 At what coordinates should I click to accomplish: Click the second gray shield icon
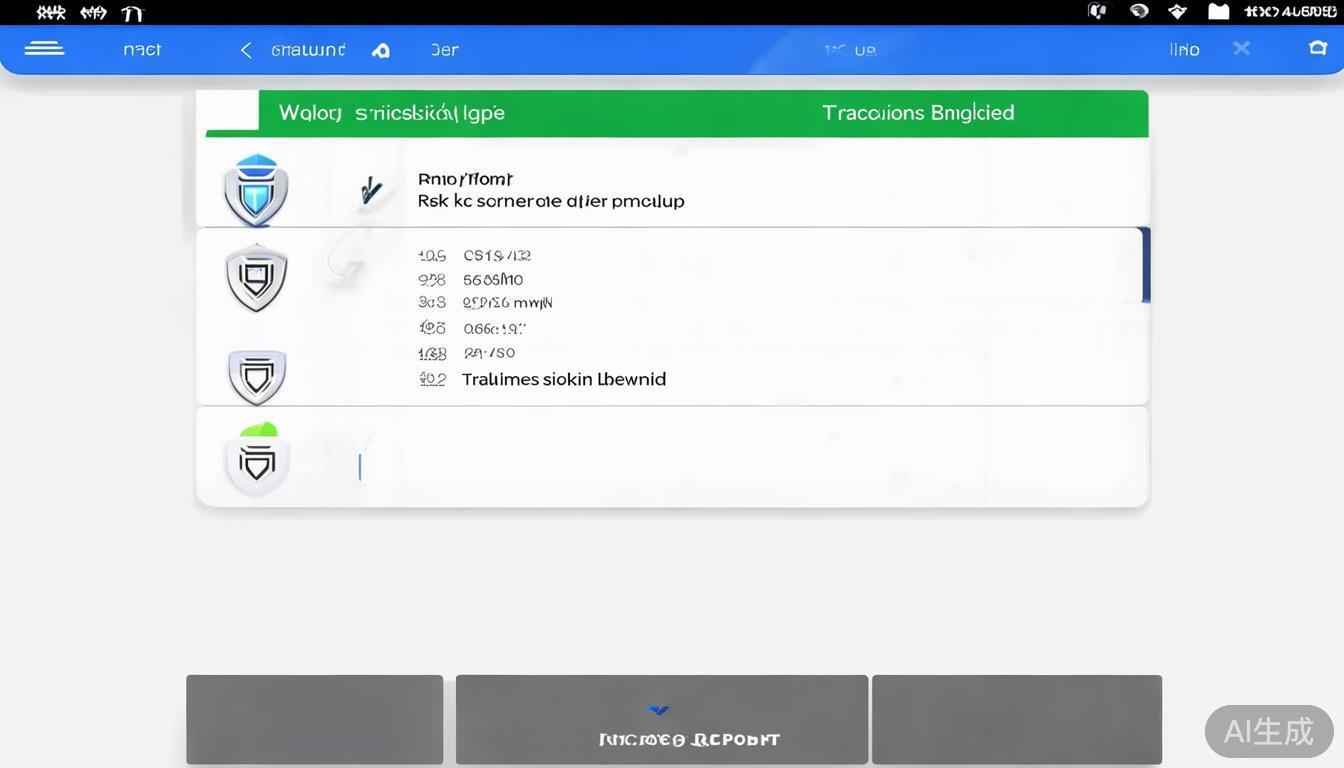click(257, 277)
